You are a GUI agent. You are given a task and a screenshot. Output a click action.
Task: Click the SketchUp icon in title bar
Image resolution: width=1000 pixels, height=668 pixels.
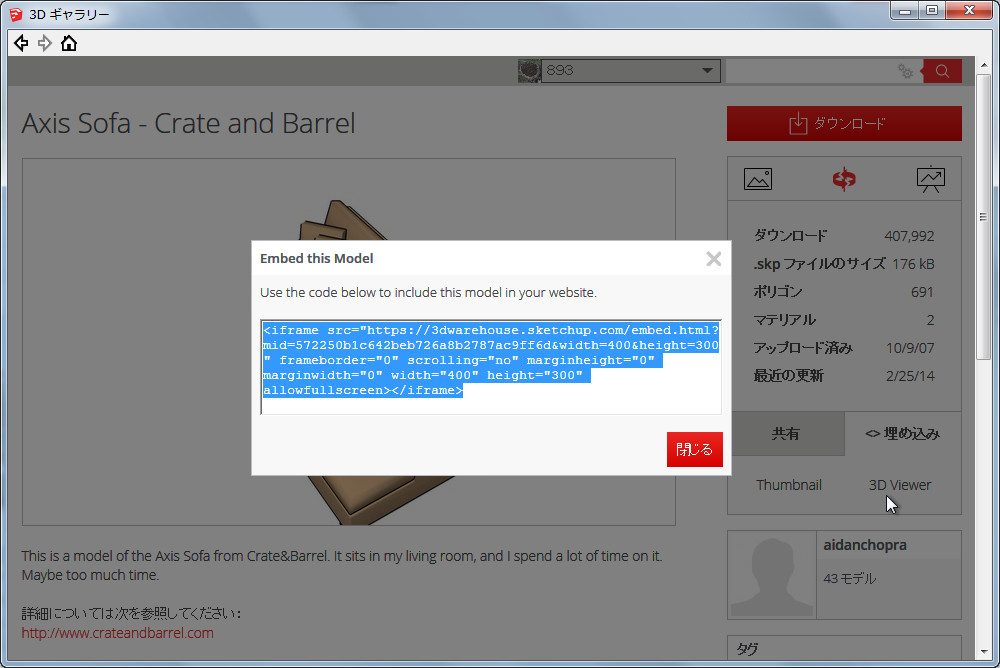[x=16, y=14]
